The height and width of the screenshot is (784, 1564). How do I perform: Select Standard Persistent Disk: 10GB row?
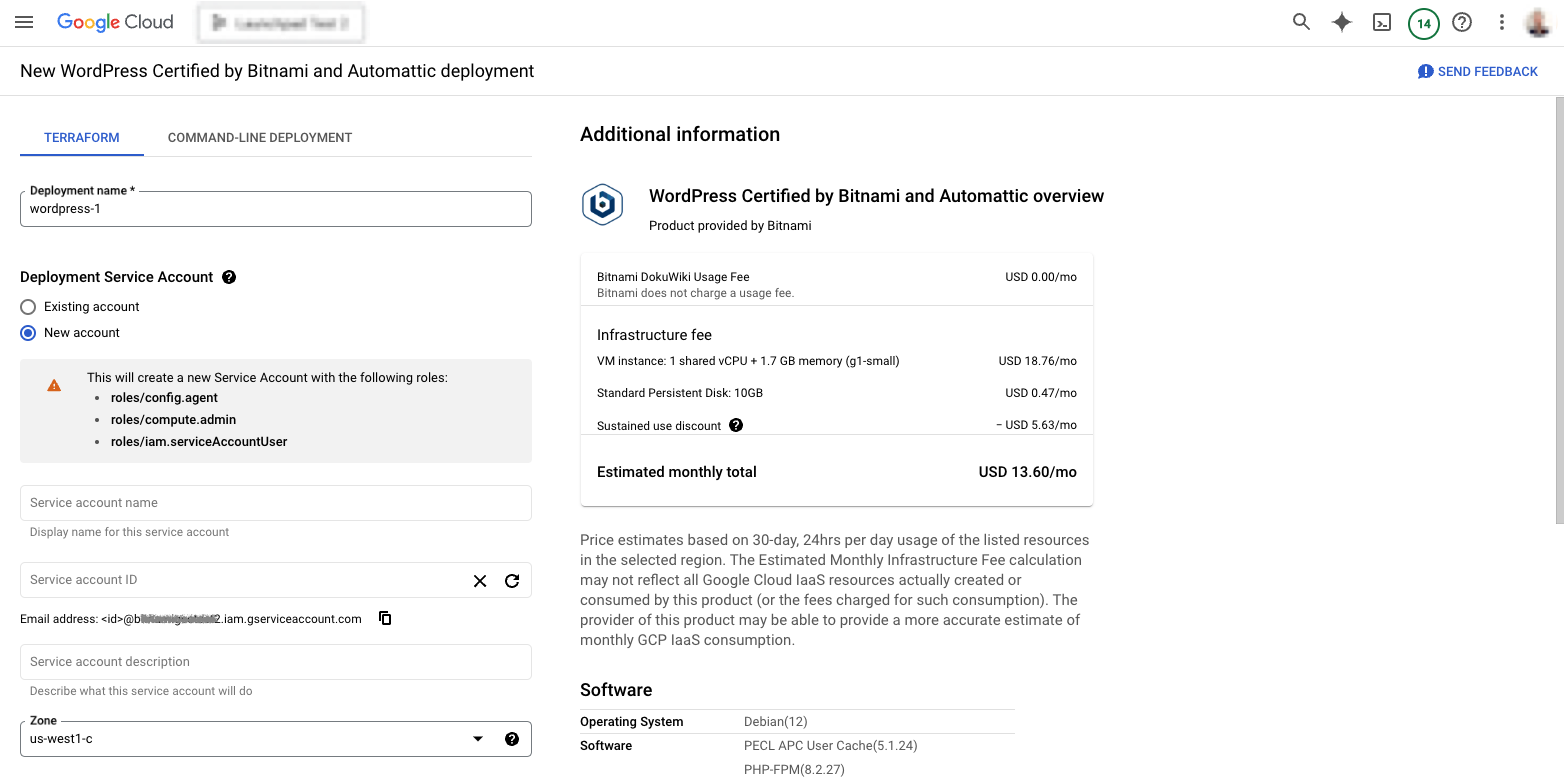[x=837, y=393]
